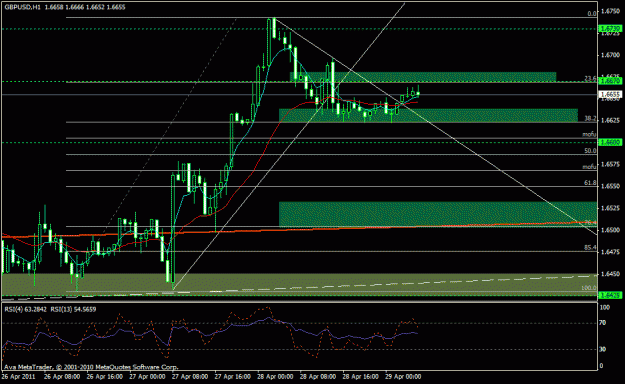The width and height of the screenshot is (625, 384).
Task: Click the 28 Apr 08:00 time label
Action: click(318, 376)
